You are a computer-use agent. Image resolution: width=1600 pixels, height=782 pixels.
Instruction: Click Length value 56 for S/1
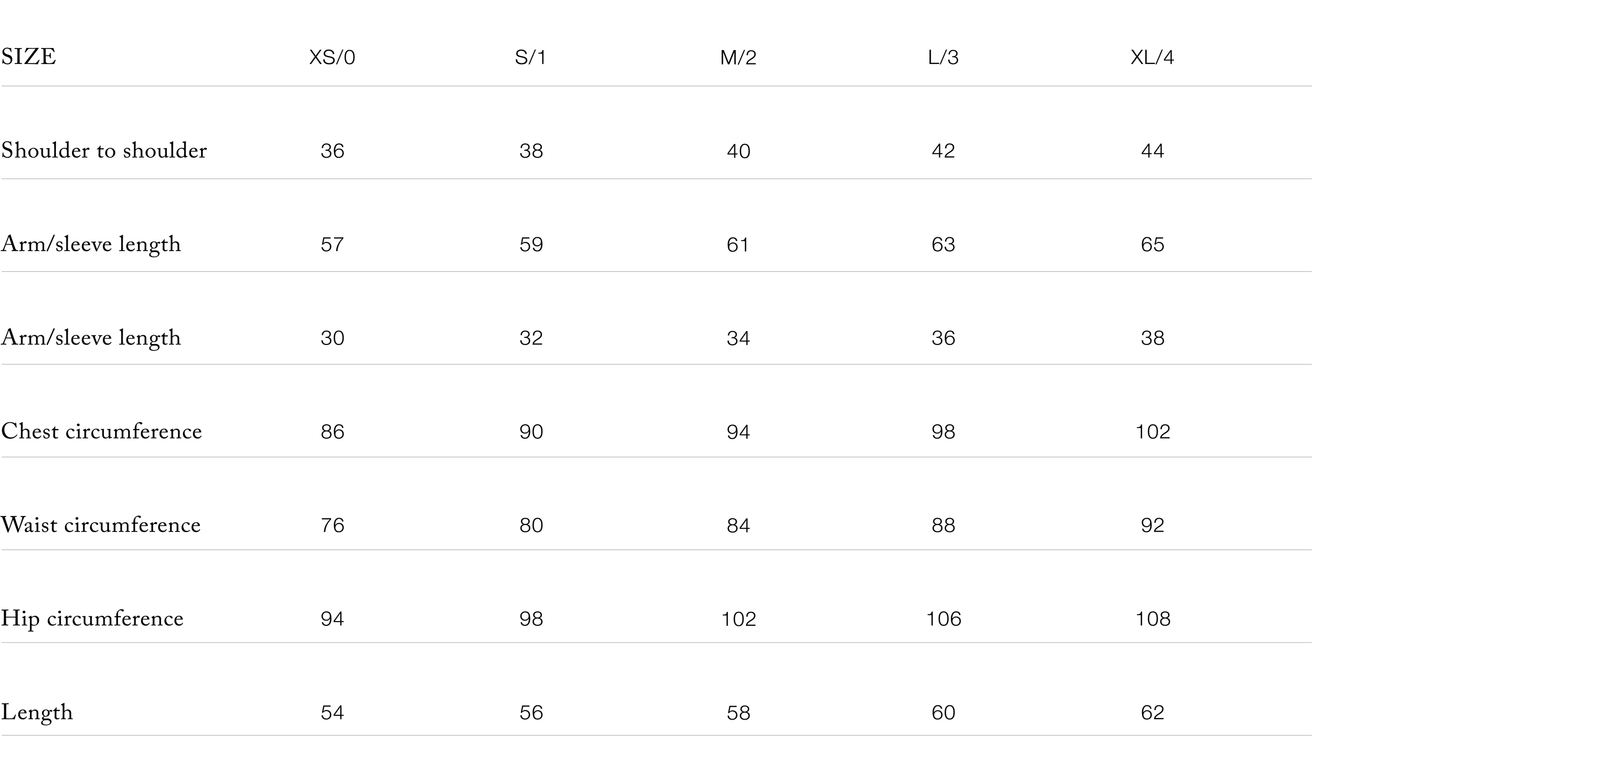(x=531, y=713)
